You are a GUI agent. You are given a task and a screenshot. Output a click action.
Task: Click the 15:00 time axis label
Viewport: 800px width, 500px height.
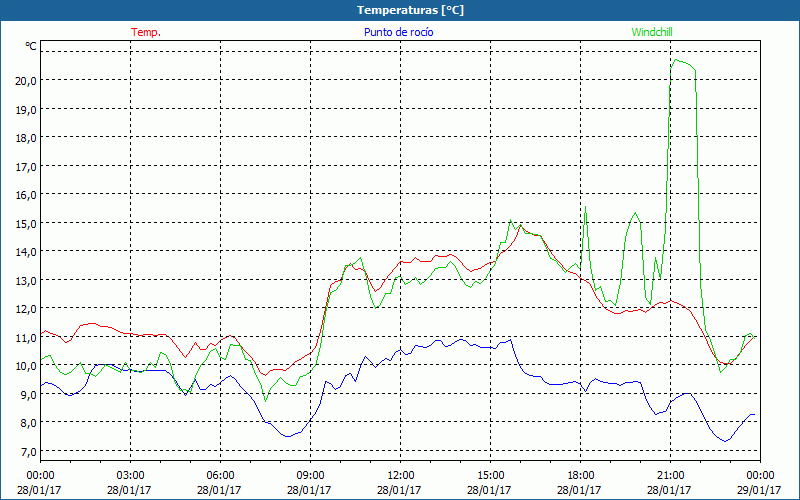click(x=490, y=476)
